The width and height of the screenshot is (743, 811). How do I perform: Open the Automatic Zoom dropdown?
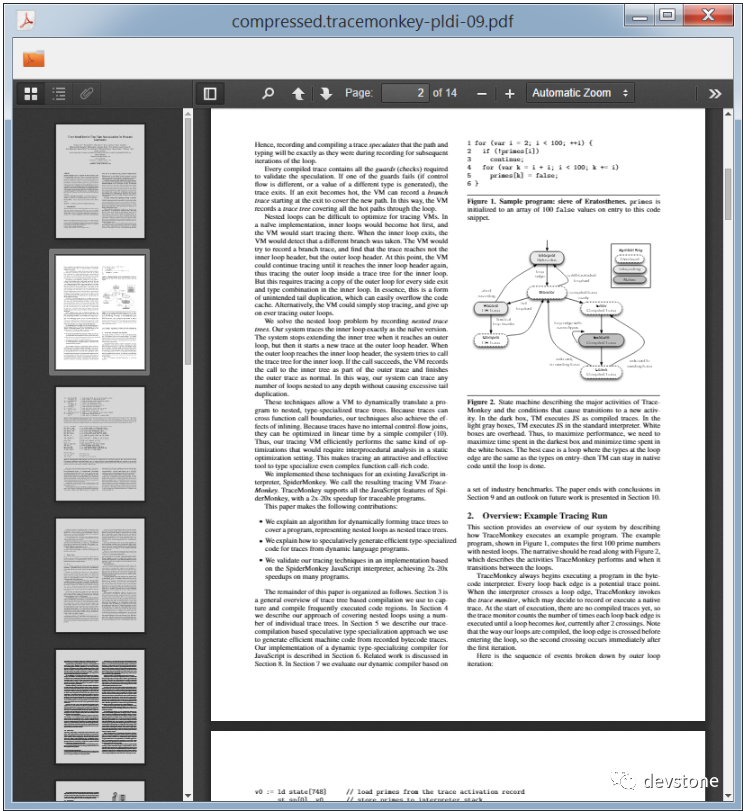580,93
